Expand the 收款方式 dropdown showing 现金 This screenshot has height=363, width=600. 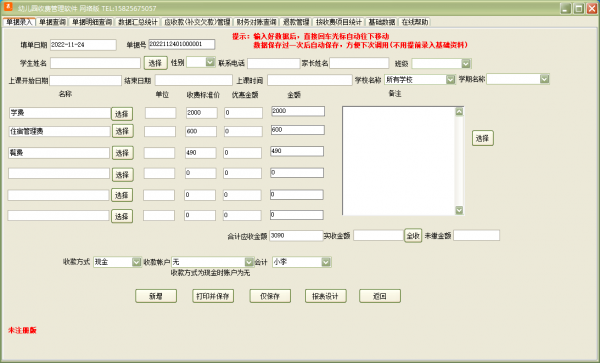(x=136, y=262)
